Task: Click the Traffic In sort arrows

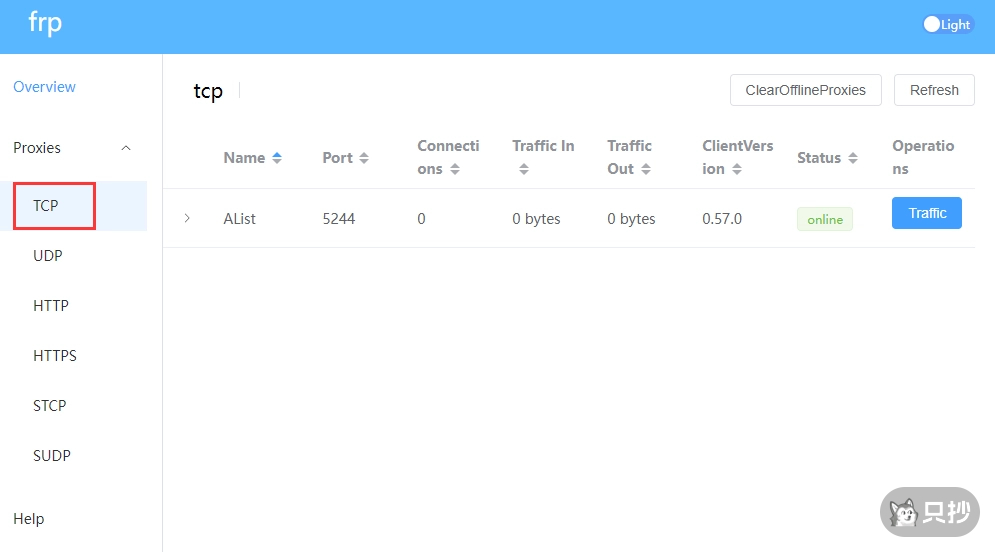Action: click(523, 169)
